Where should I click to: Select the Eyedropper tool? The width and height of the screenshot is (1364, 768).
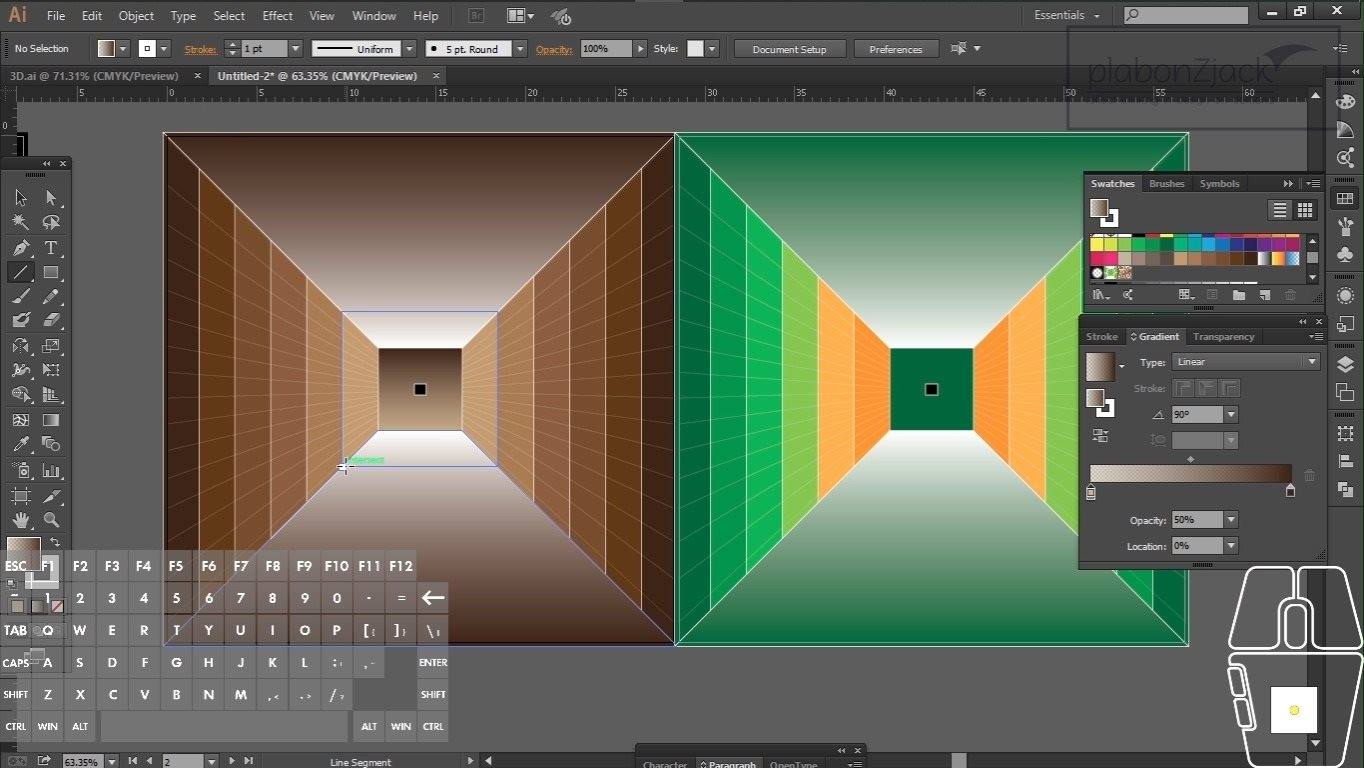21,445
